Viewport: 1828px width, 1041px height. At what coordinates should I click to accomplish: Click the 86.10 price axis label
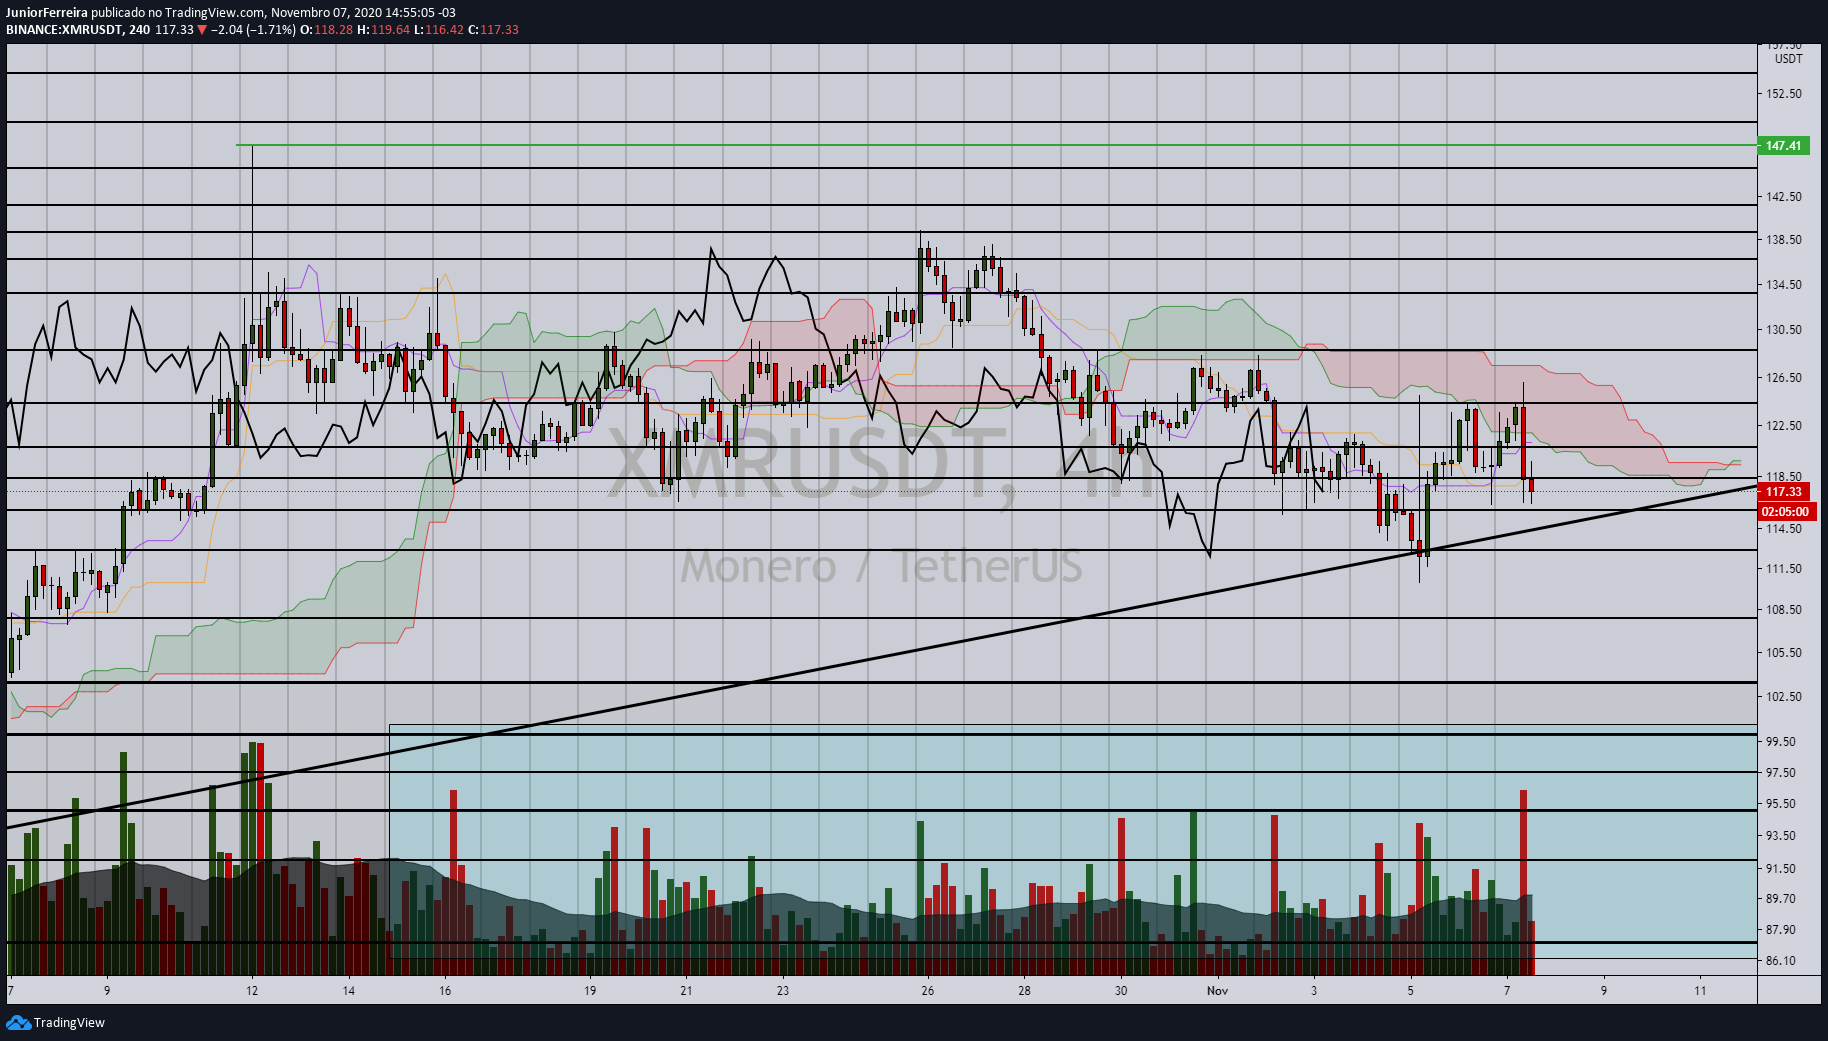coord(1781,961)
